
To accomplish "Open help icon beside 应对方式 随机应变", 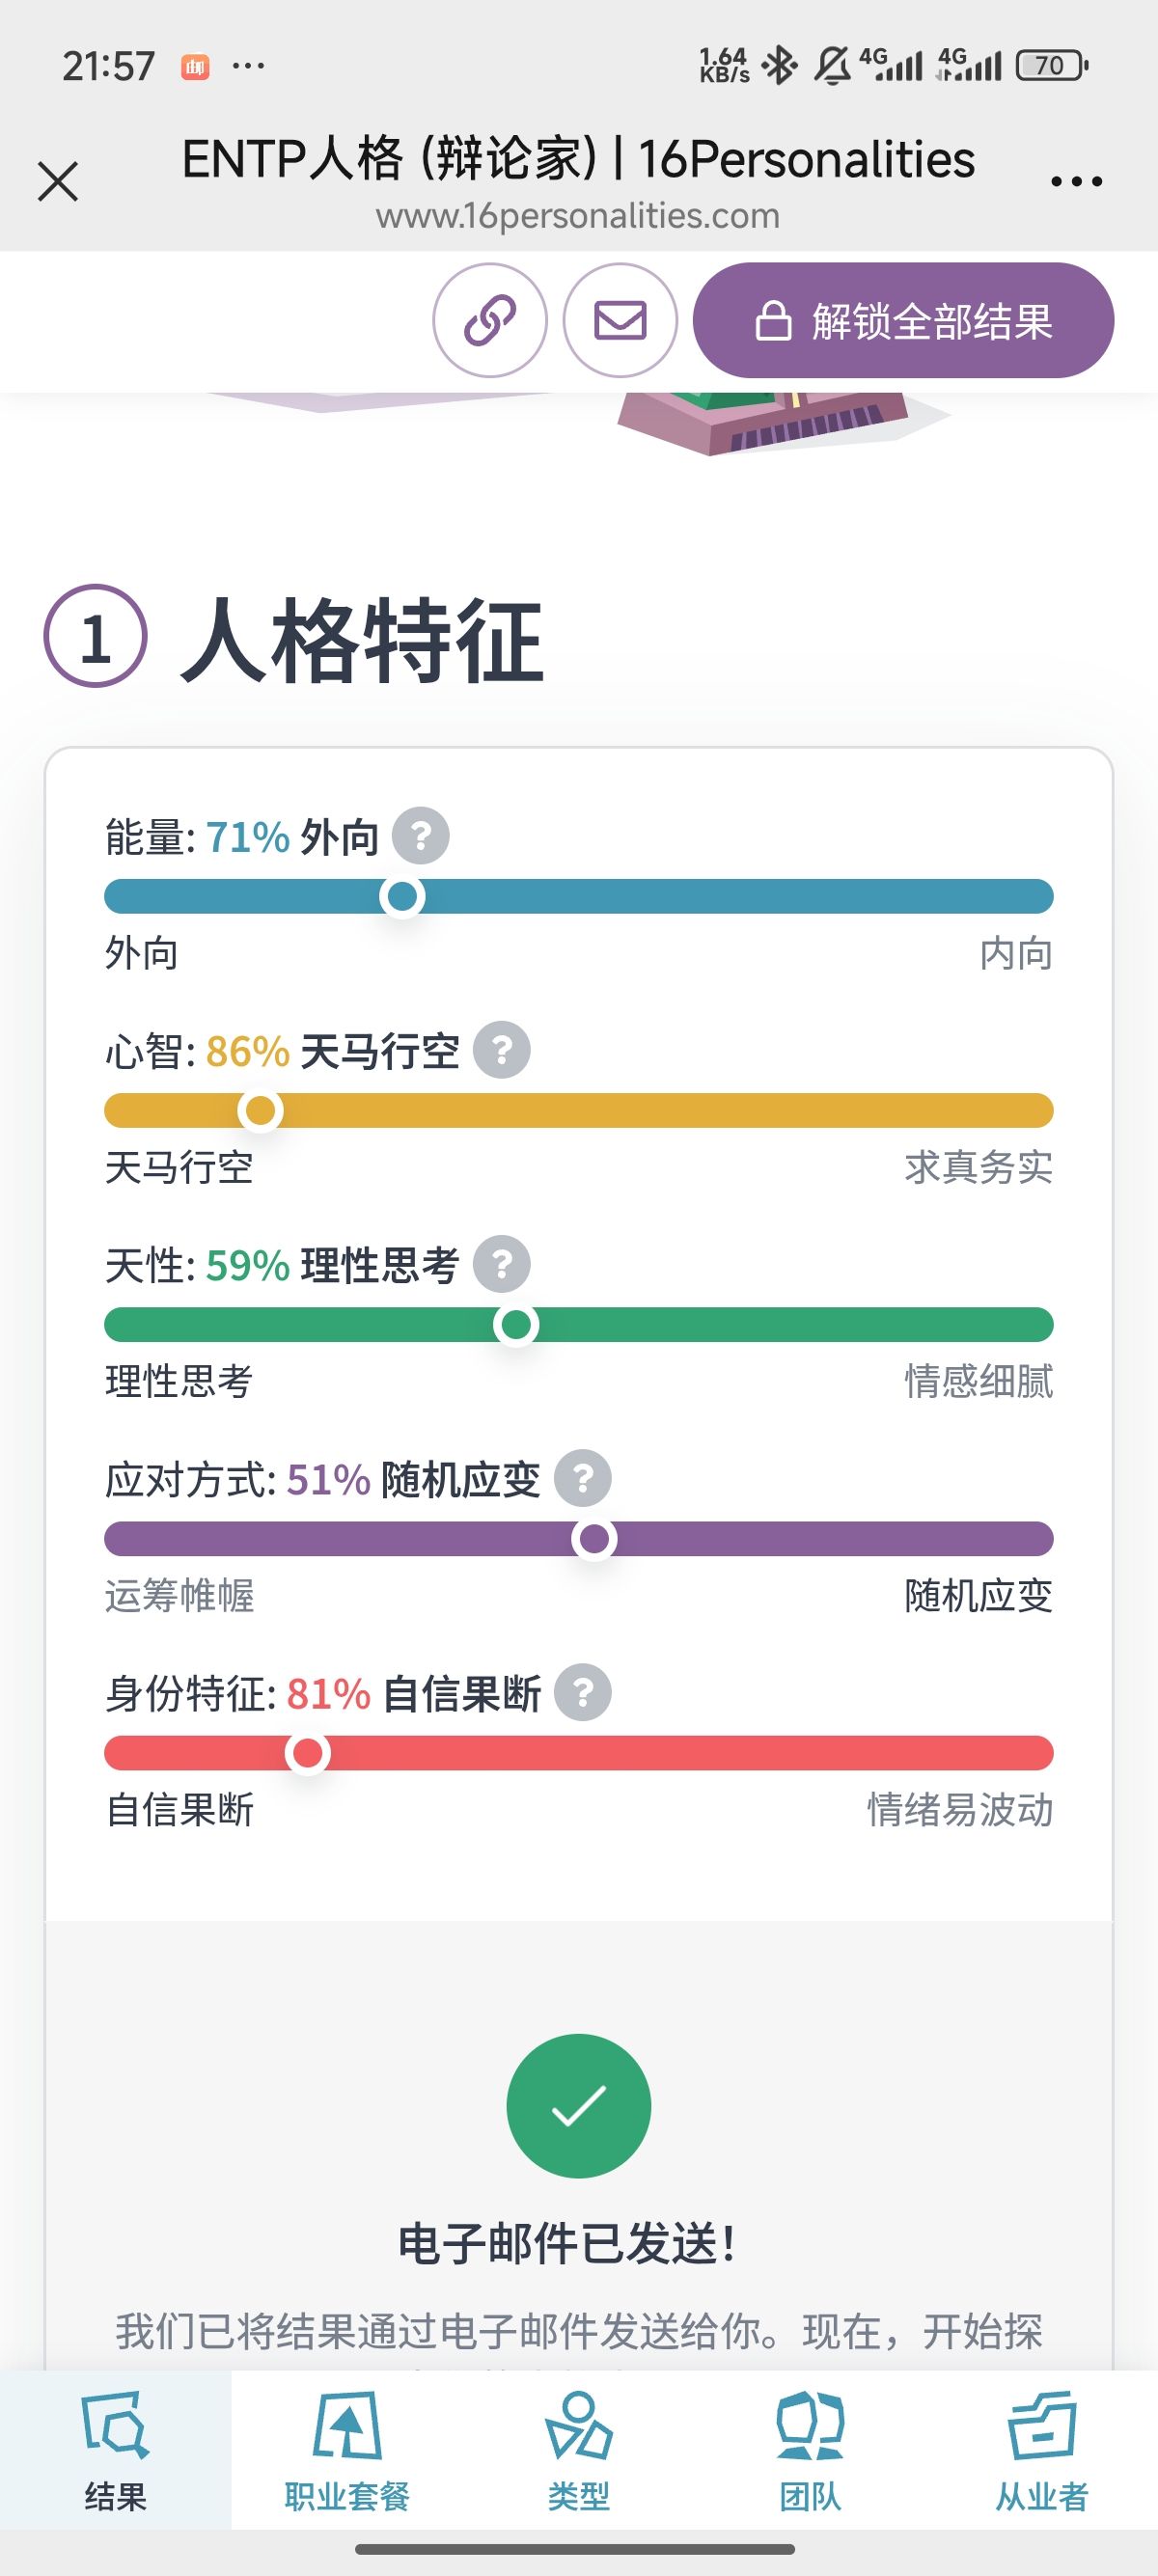I will coord(583,1478).
